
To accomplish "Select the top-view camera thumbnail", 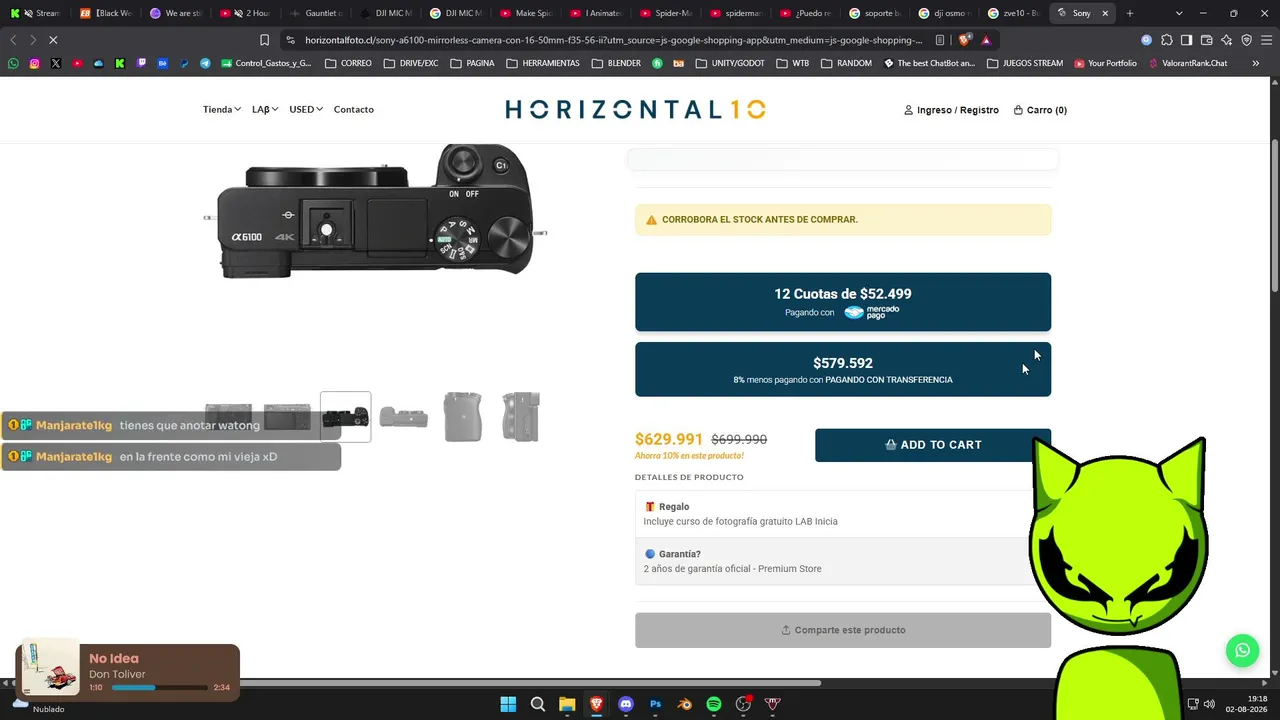I will [x=345, y=417].
